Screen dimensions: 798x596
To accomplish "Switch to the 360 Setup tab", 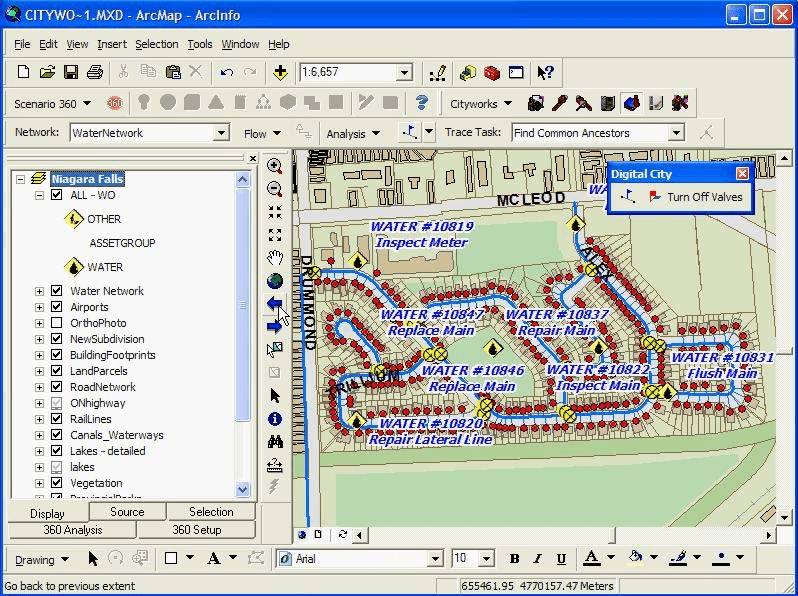I will point(196,530).
